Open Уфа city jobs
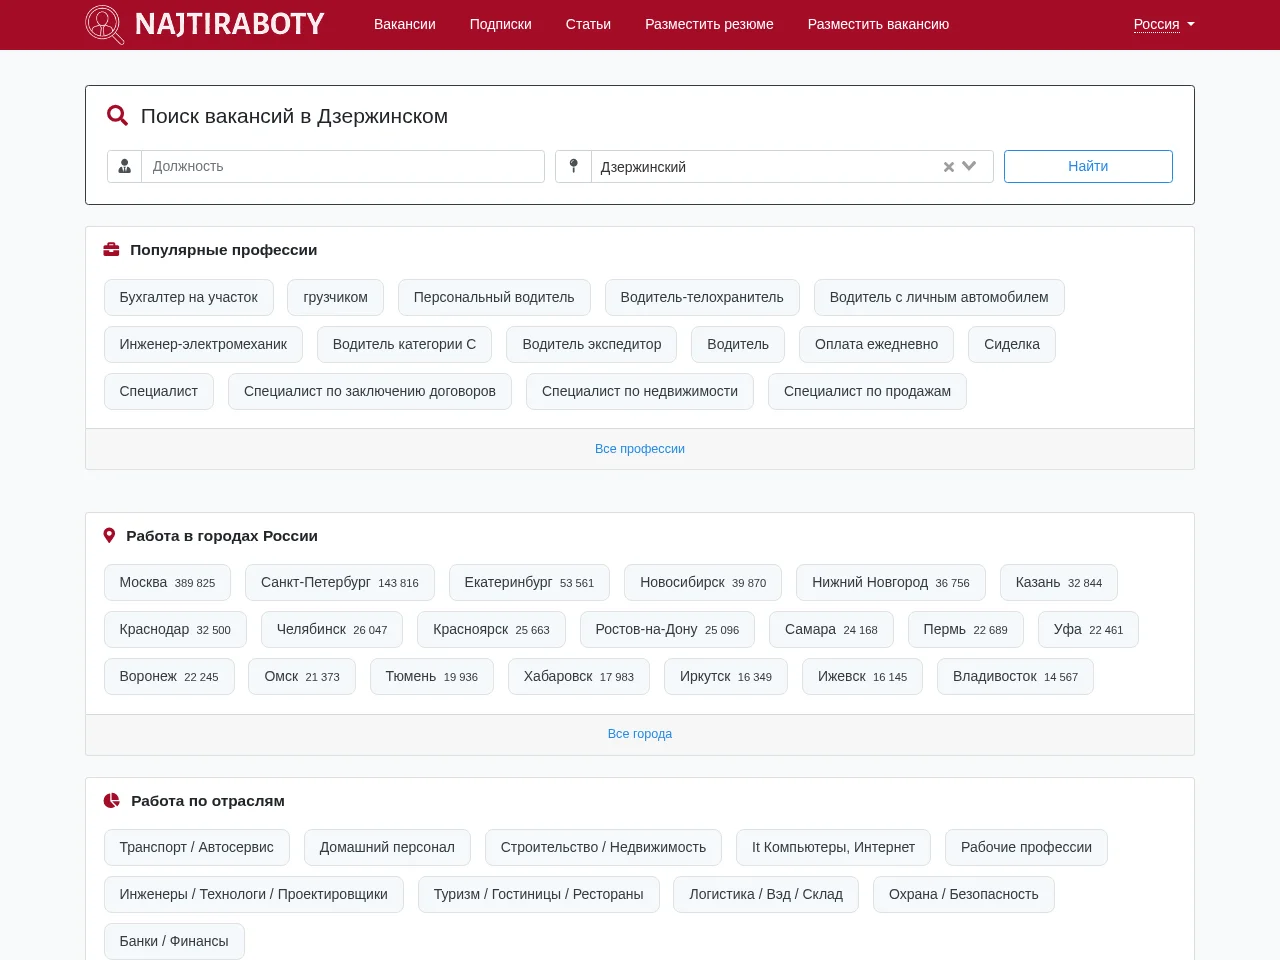 (1088, 629)
